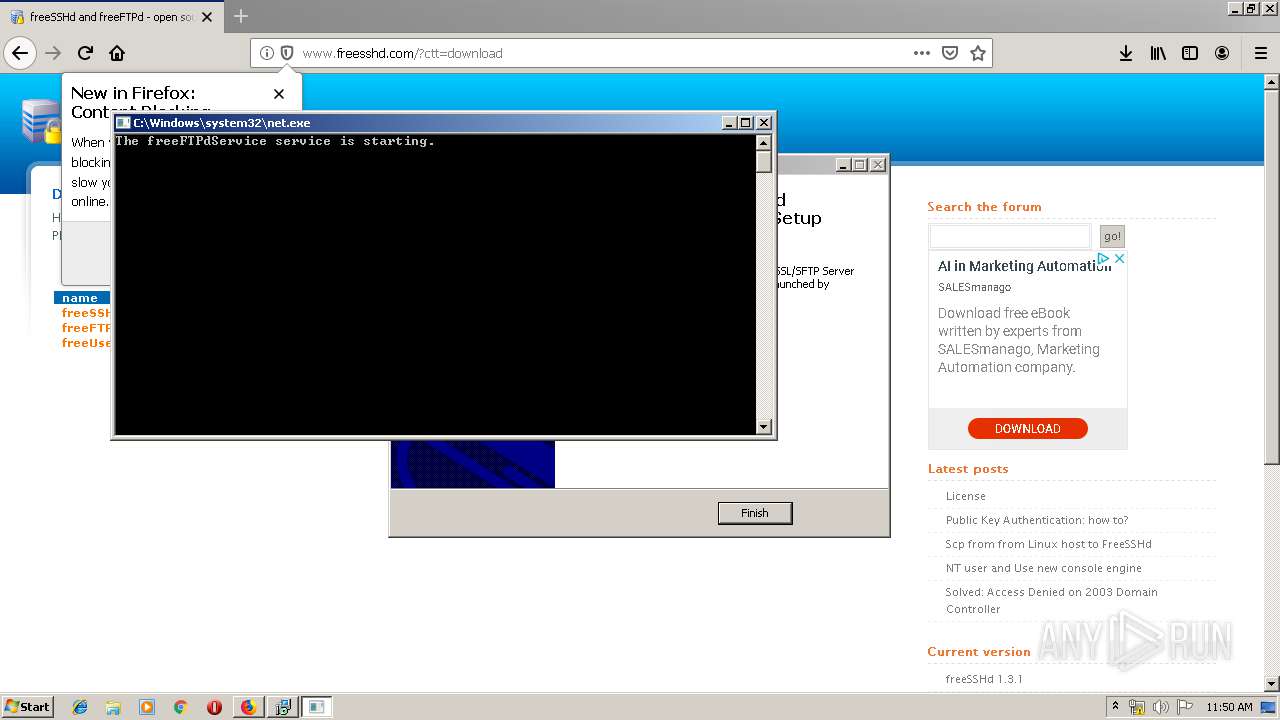The image size is (1280, 720).
Task: Click the forum search input box
Action: [x=1010, y=236]
